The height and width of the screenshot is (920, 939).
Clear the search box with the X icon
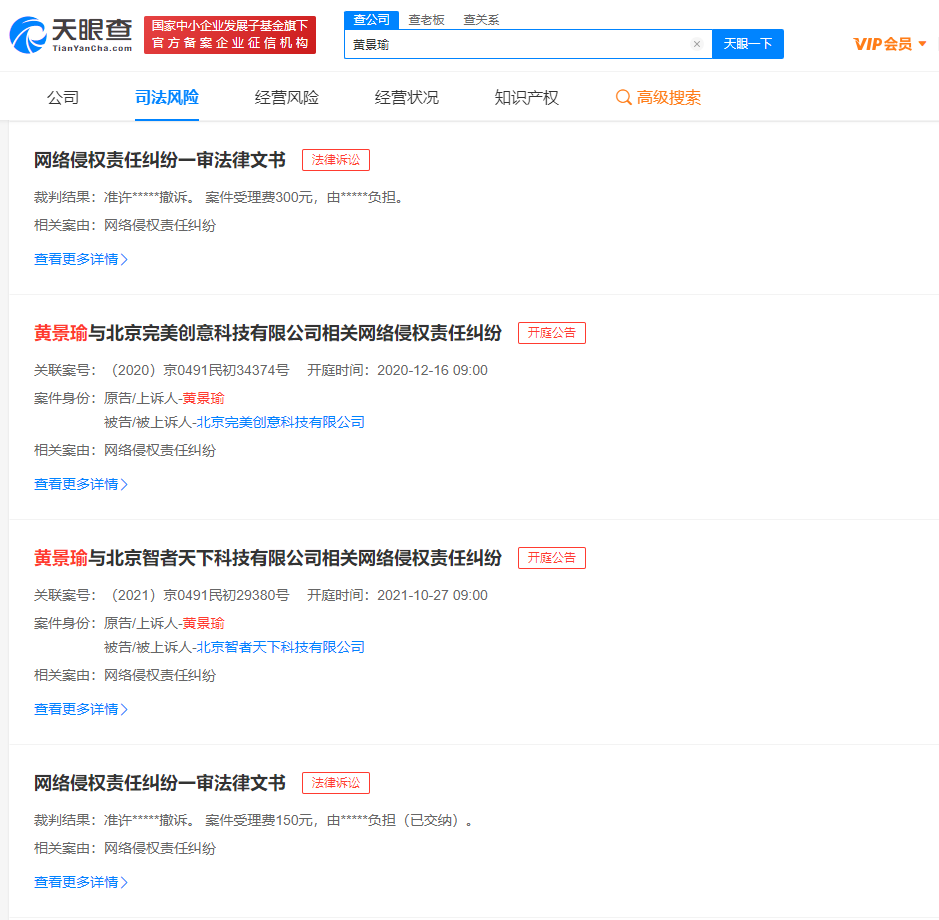click(x=696, y=44)
